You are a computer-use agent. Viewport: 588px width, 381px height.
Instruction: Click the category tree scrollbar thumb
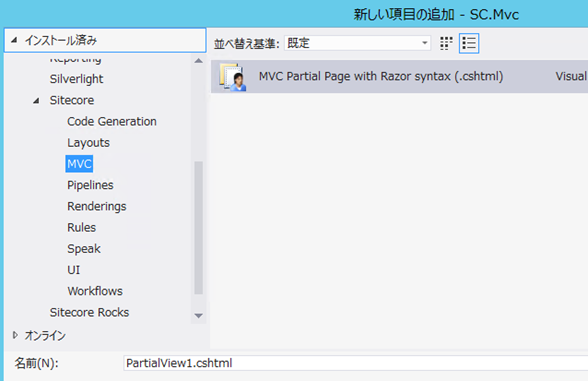(199, 228)
